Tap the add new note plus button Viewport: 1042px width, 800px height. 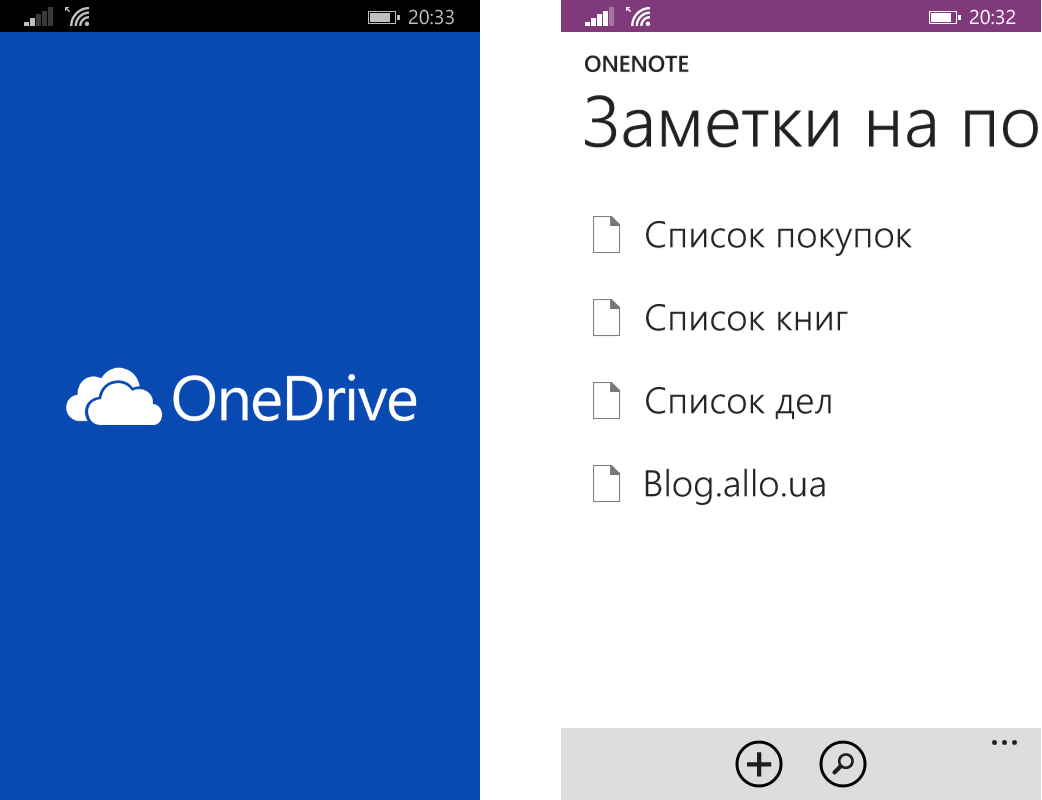[x=759, y=763]
